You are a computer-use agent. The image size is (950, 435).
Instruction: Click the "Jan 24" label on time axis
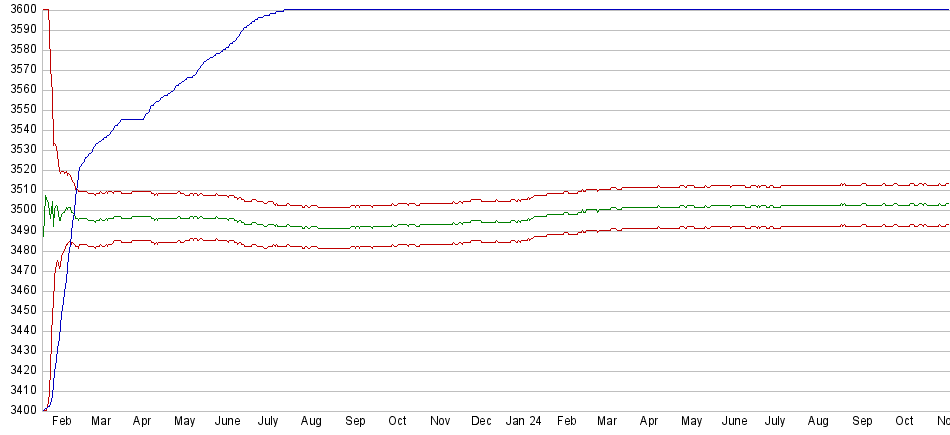point(524,422)
